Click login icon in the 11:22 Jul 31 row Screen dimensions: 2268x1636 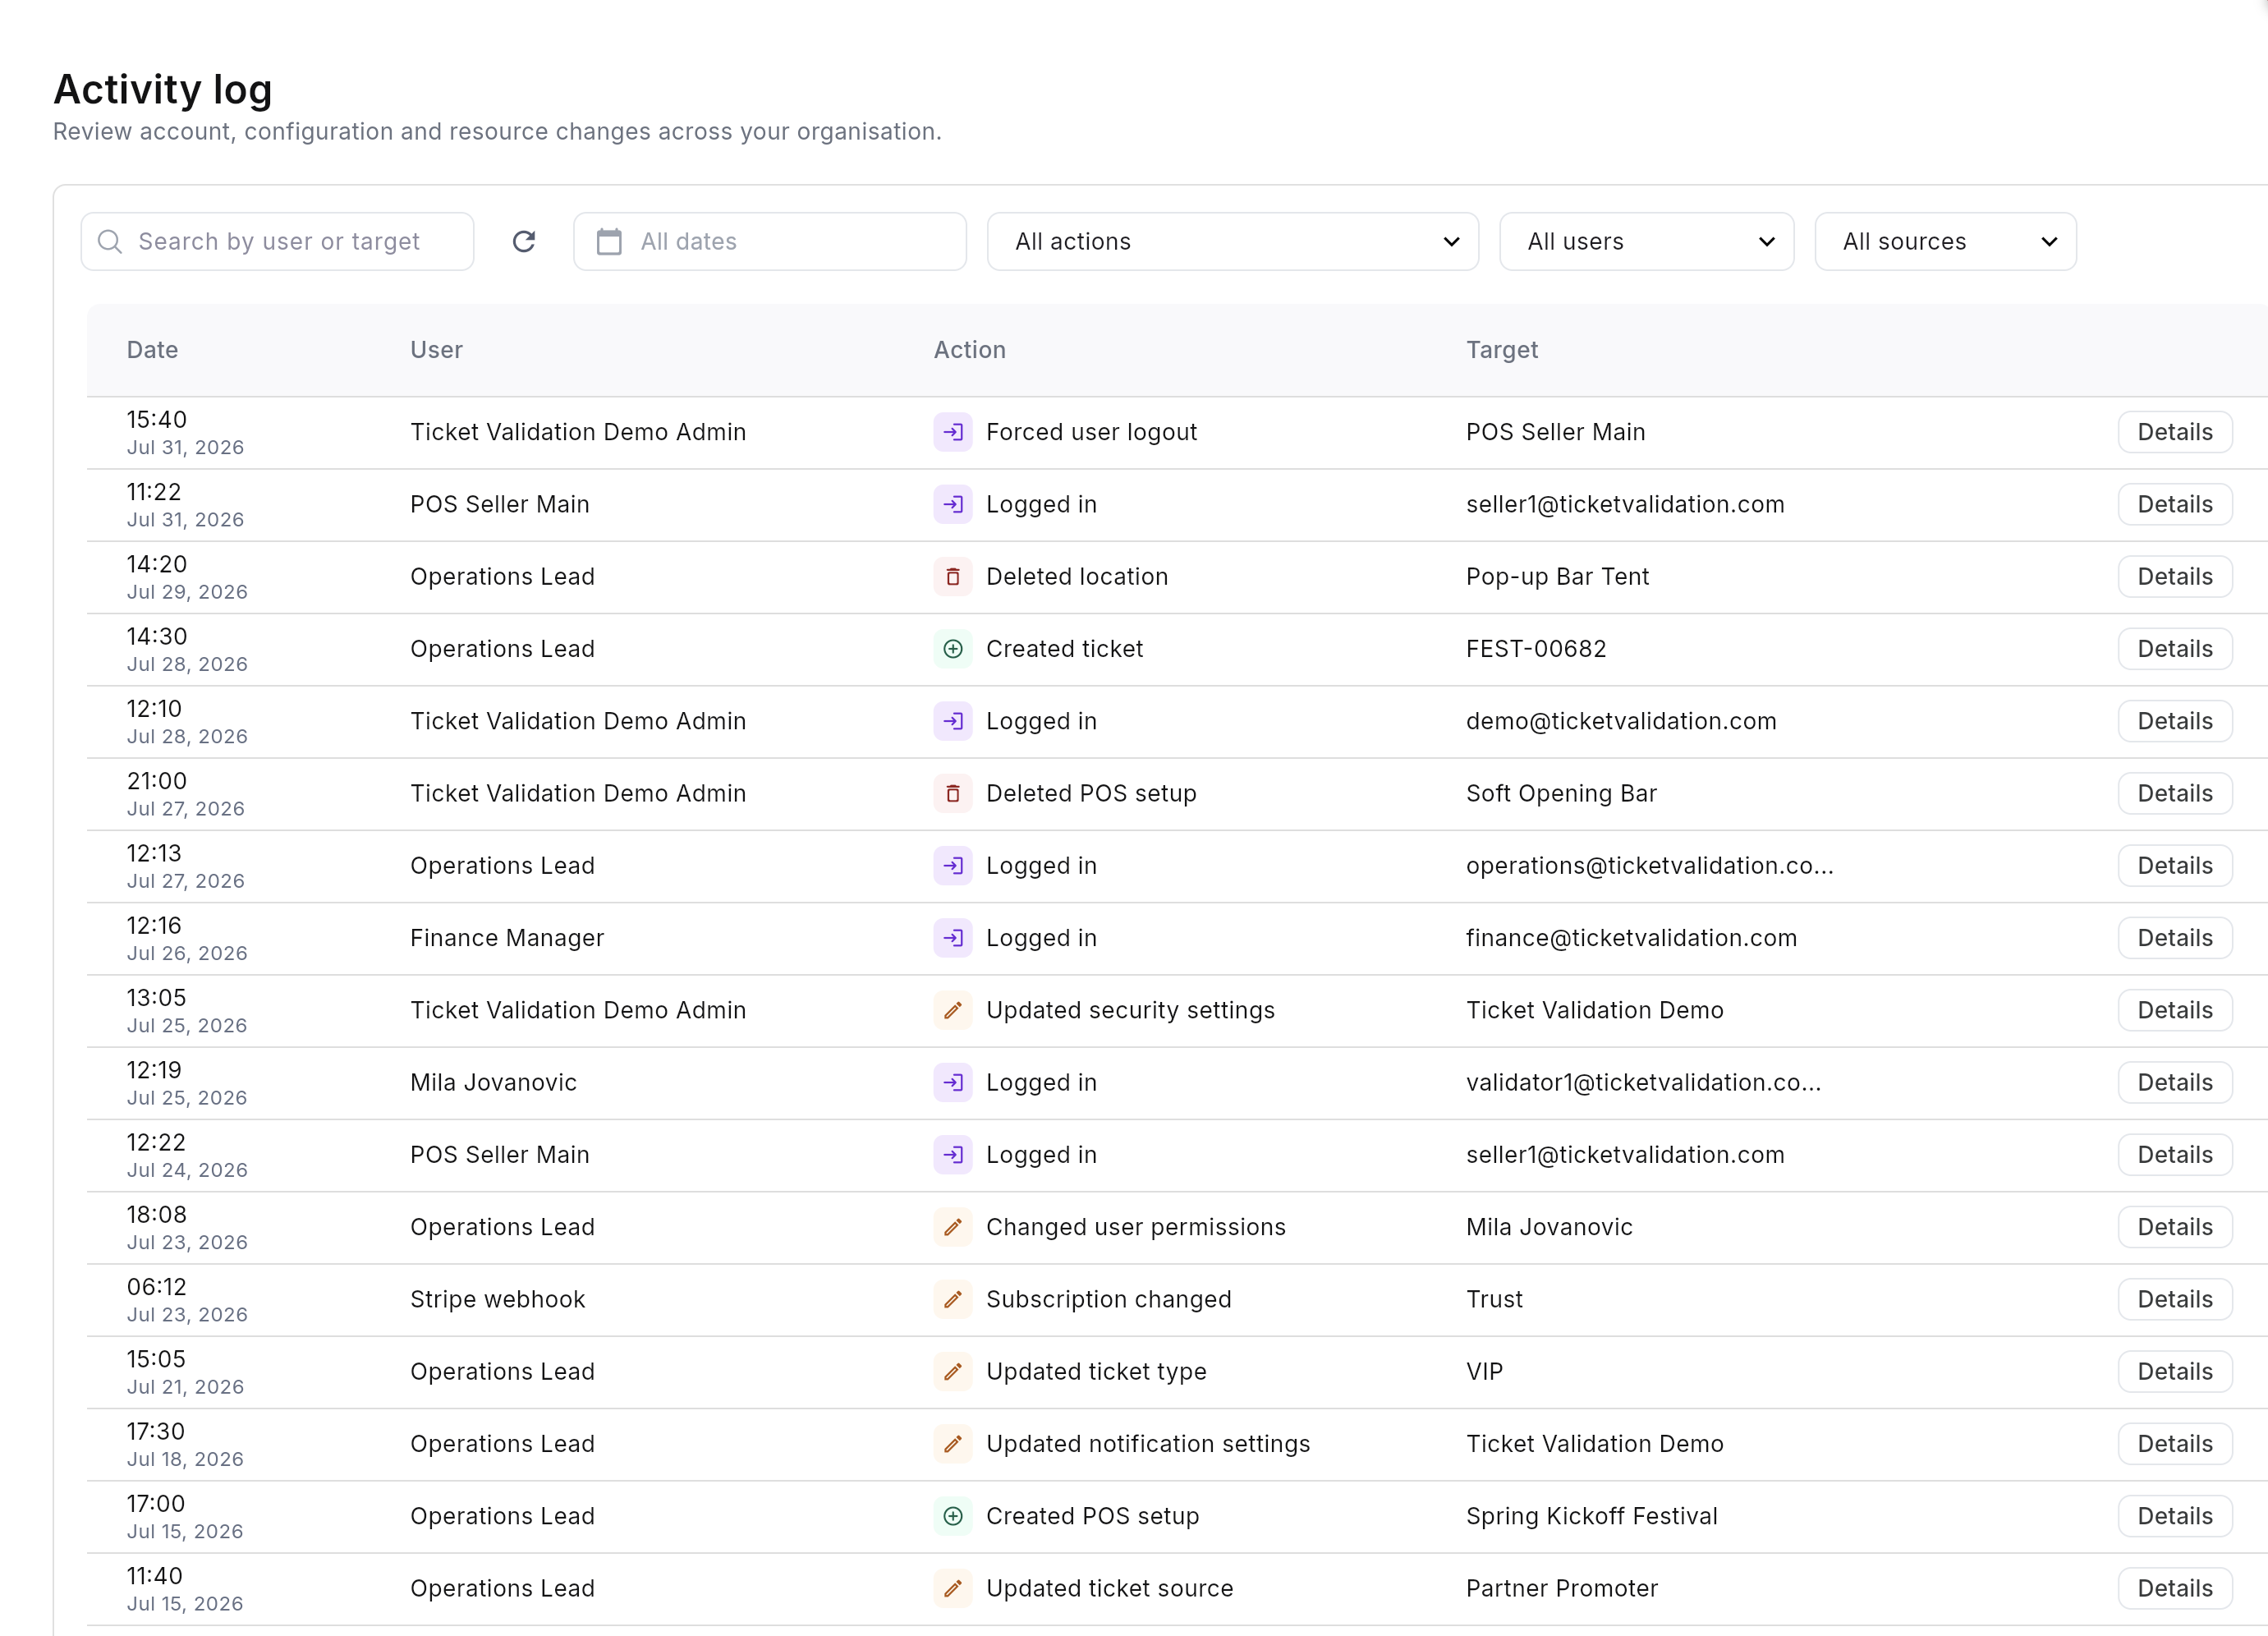(x=953, y=505)
